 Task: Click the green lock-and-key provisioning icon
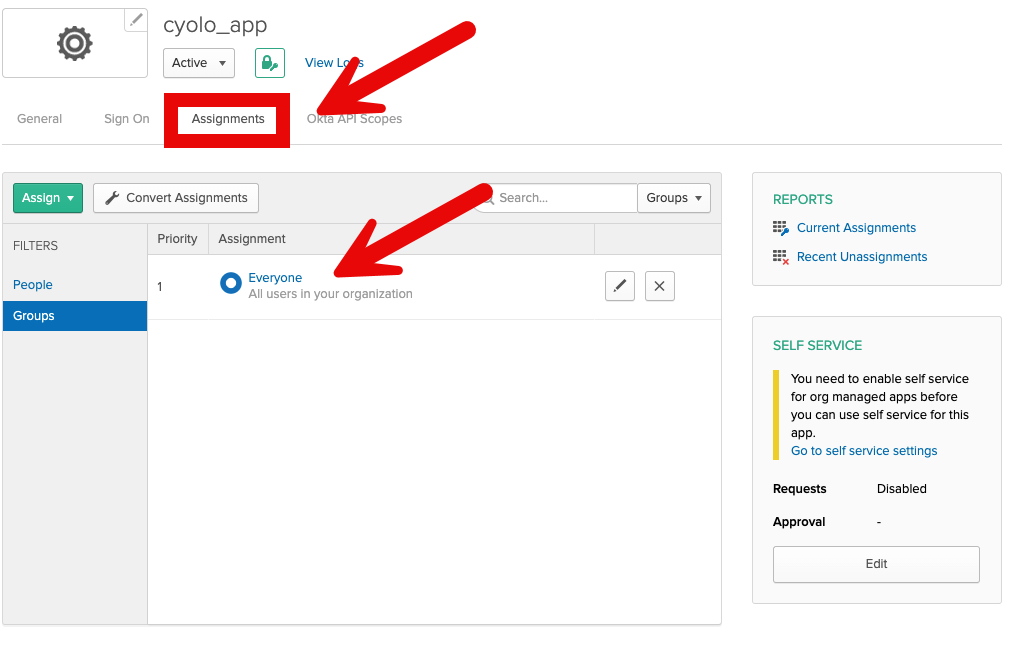pyautogui.click(x=269, y=62)
